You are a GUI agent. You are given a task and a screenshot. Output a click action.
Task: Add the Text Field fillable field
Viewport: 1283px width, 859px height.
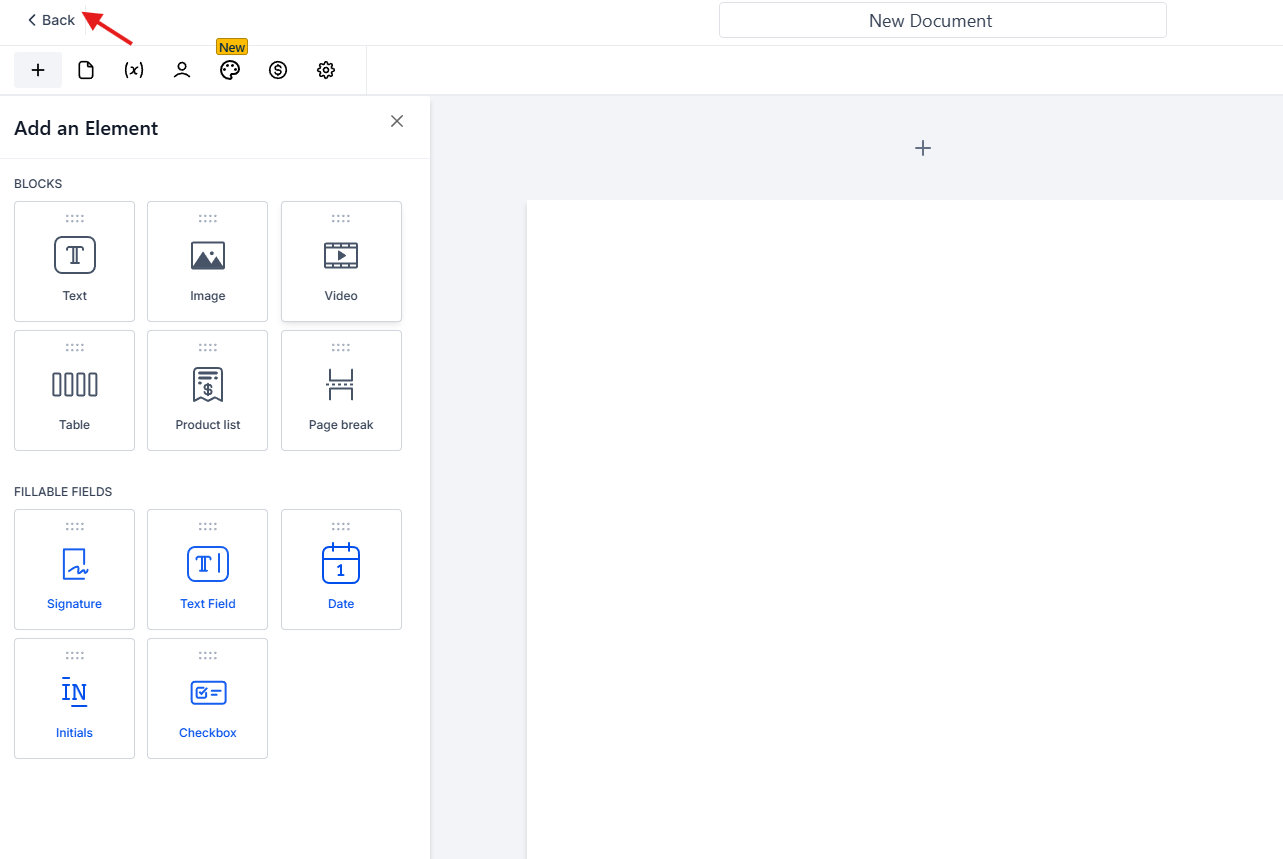208,569
